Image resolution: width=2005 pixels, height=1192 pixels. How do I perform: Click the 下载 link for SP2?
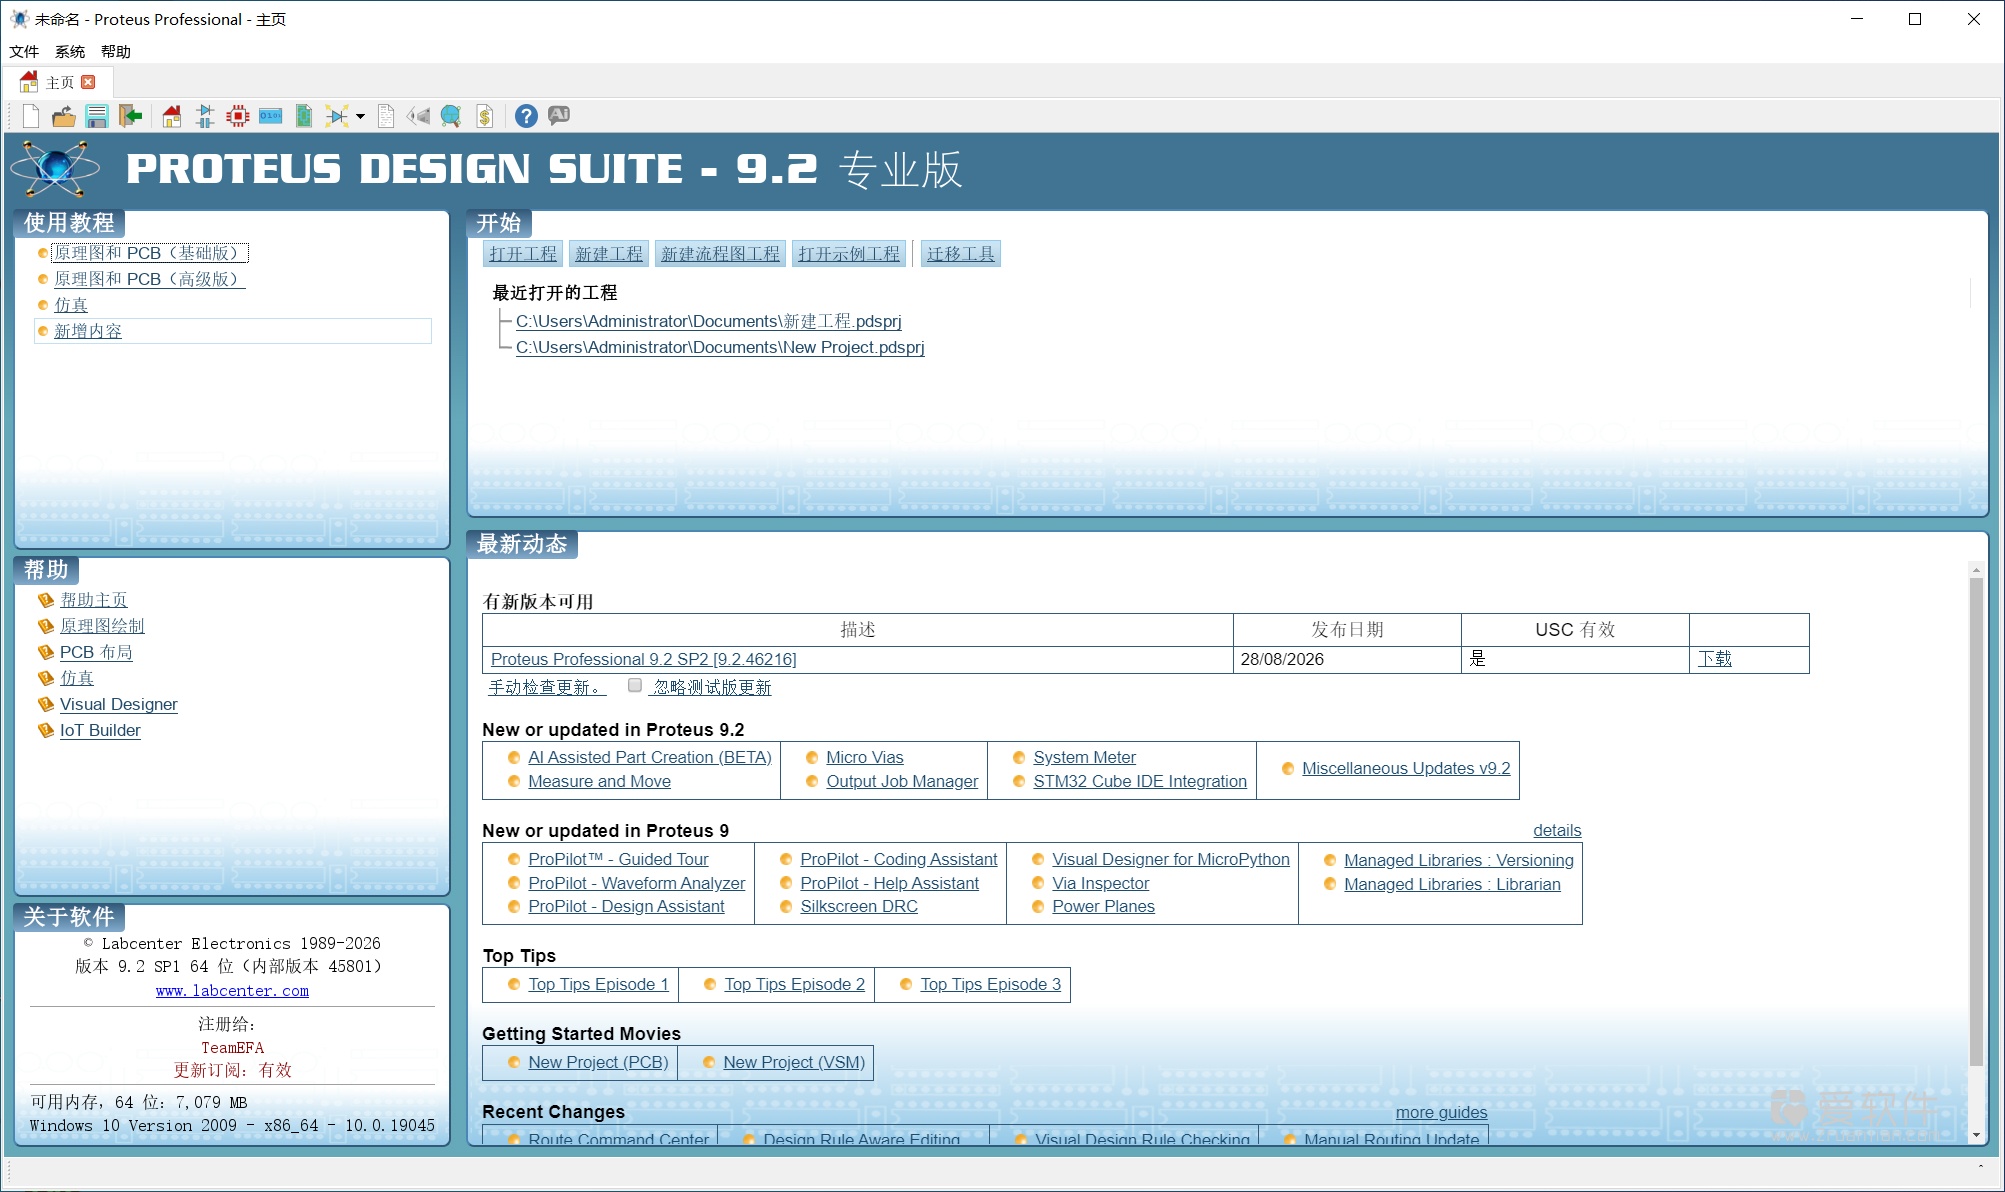pos(1715,659)
